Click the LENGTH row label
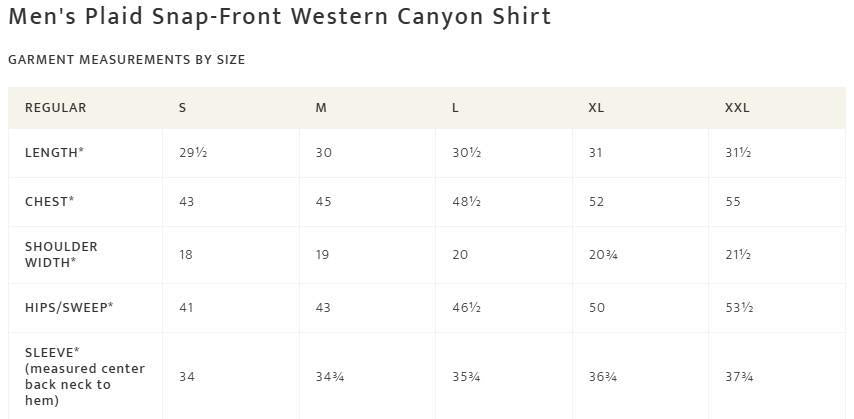854x419 pixels. point(54,153)
